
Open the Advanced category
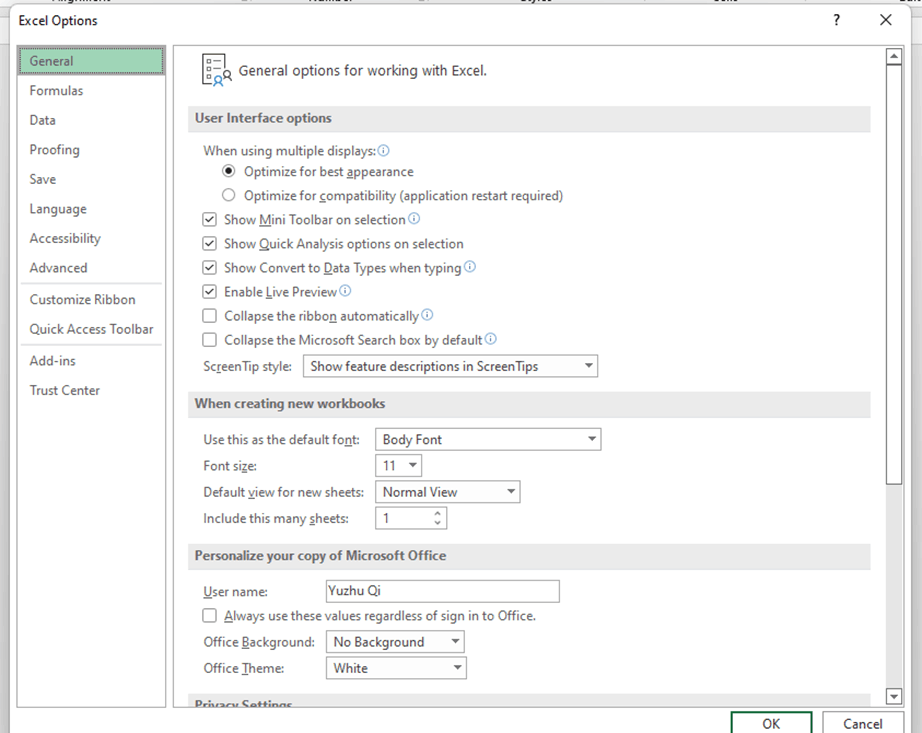[x=91, y=267]
